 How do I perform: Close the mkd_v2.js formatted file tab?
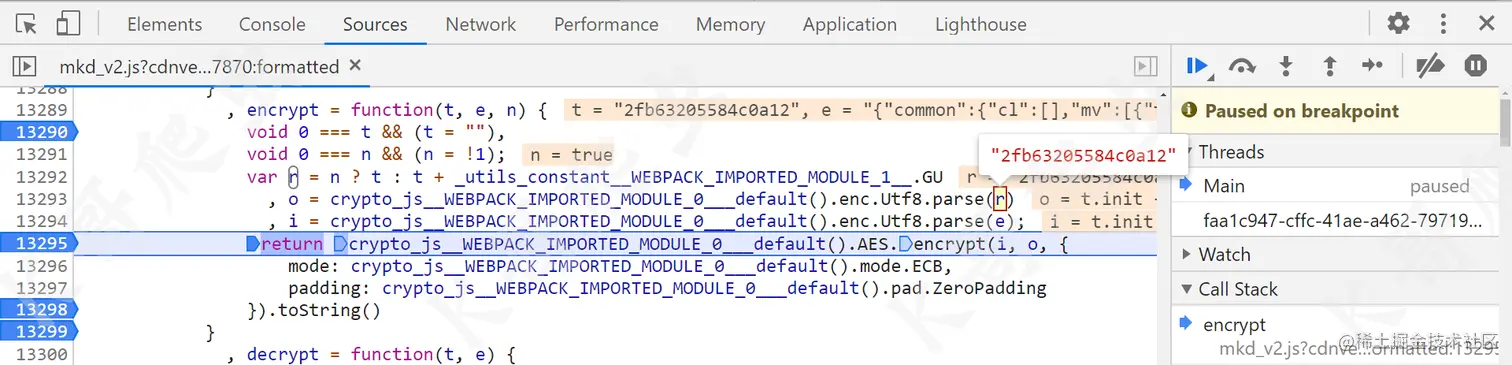coord(355,66)
